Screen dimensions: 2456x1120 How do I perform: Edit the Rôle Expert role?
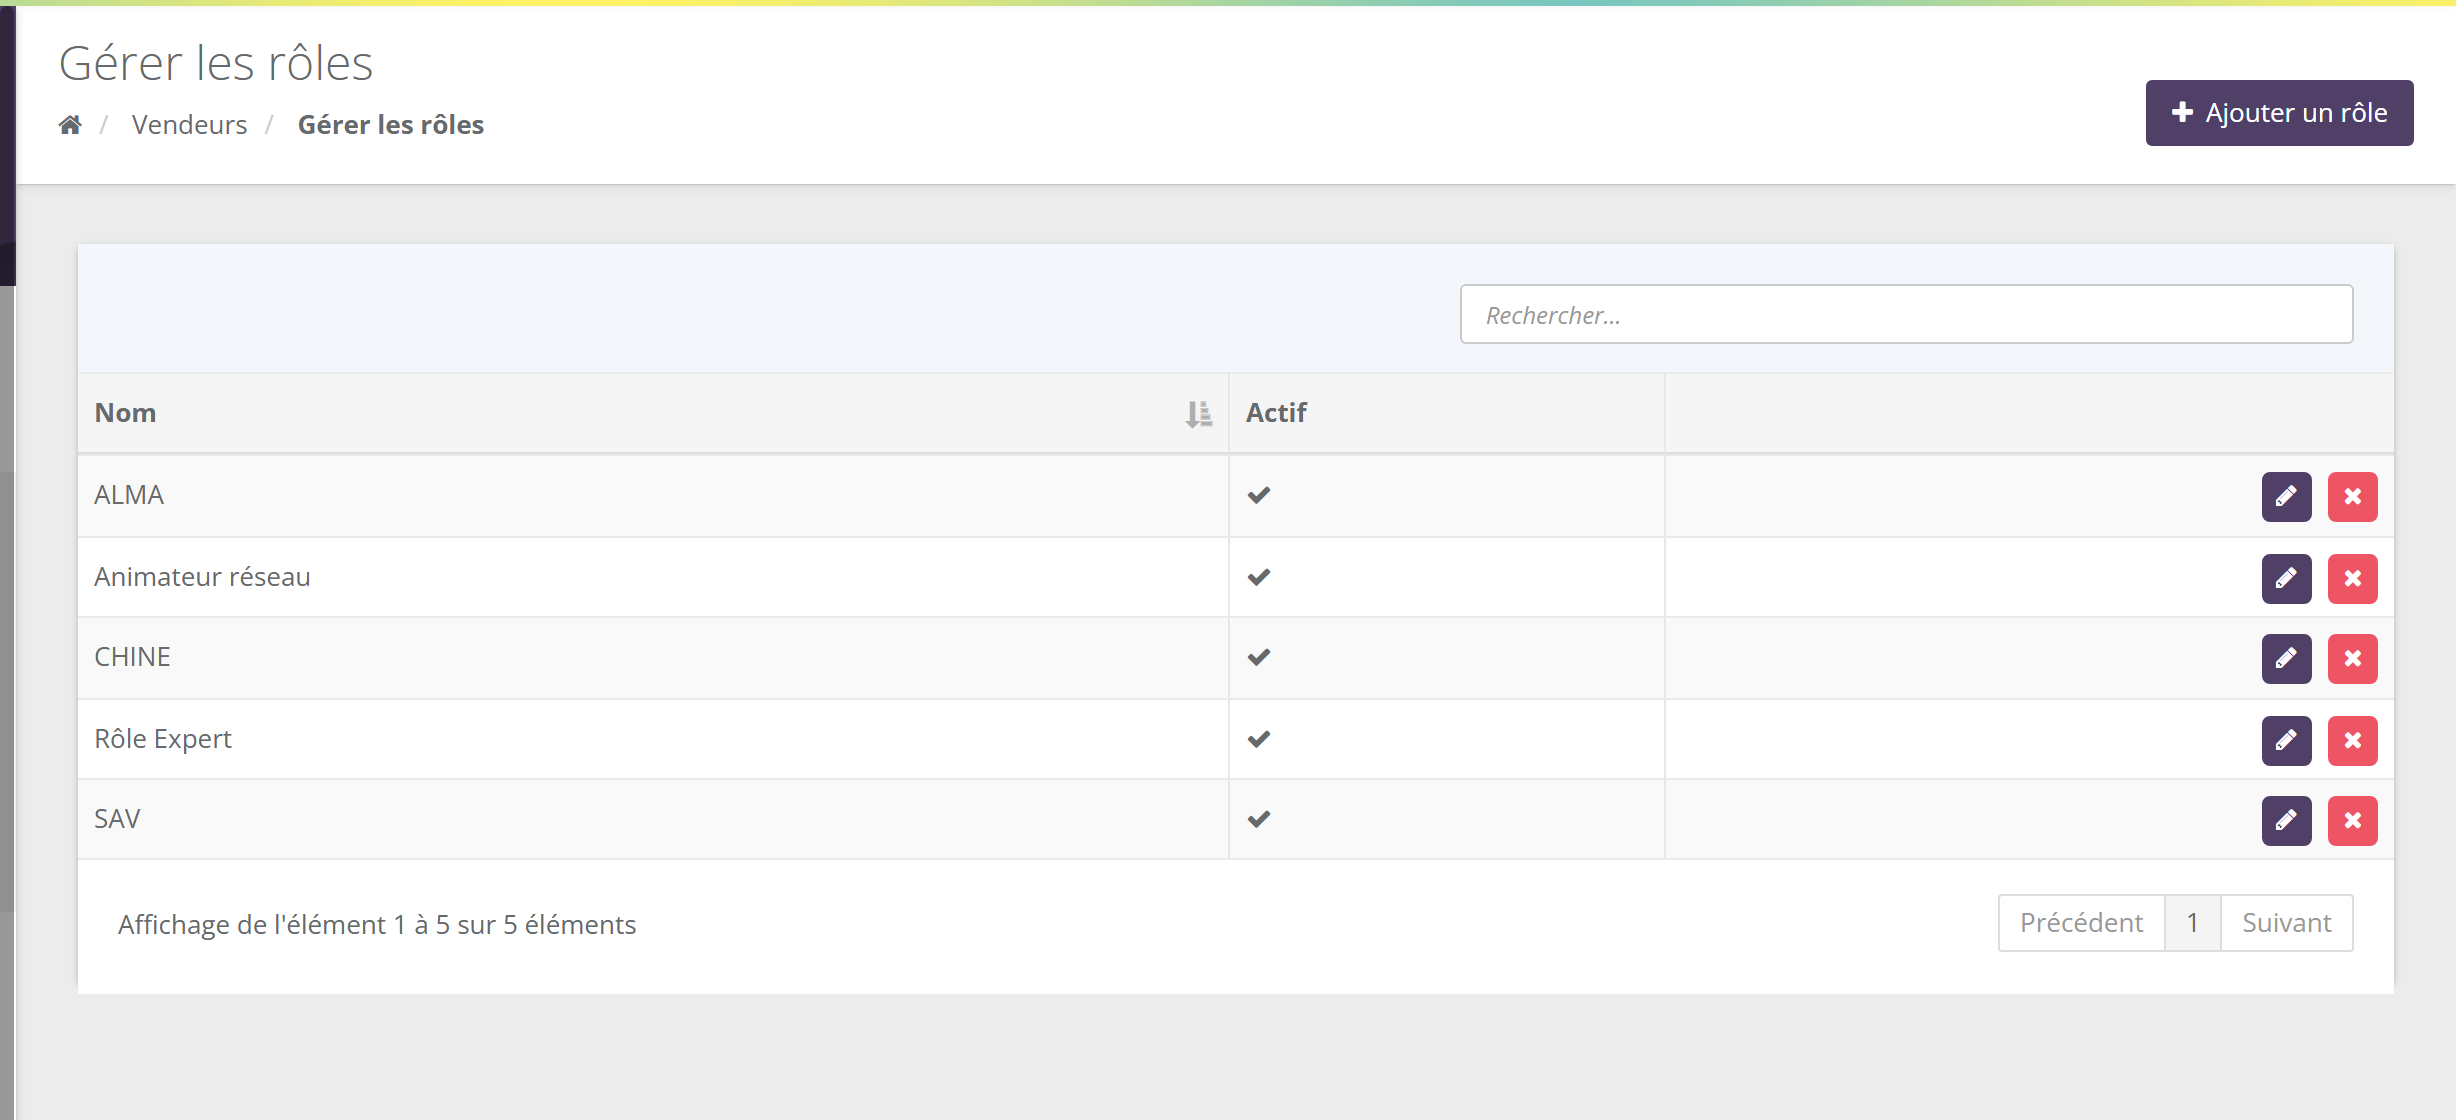pyautogui.click(x=2286, y=741)
